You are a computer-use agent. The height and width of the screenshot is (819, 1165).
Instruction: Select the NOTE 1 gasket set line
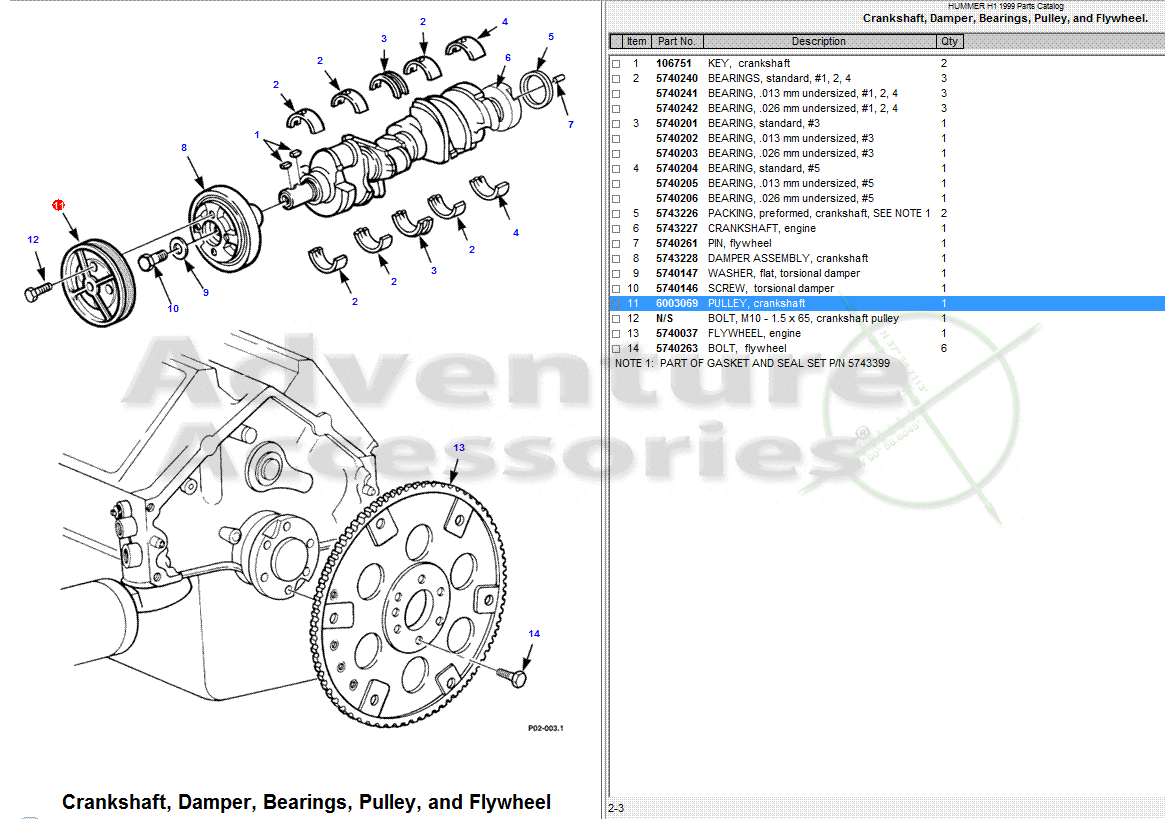pyautogui.click(x=752, y=363)
